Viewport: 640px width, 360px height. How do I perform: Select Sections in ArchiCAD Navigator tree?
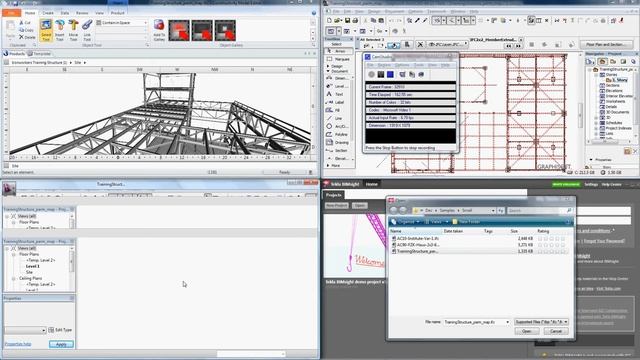coord(612,85)
